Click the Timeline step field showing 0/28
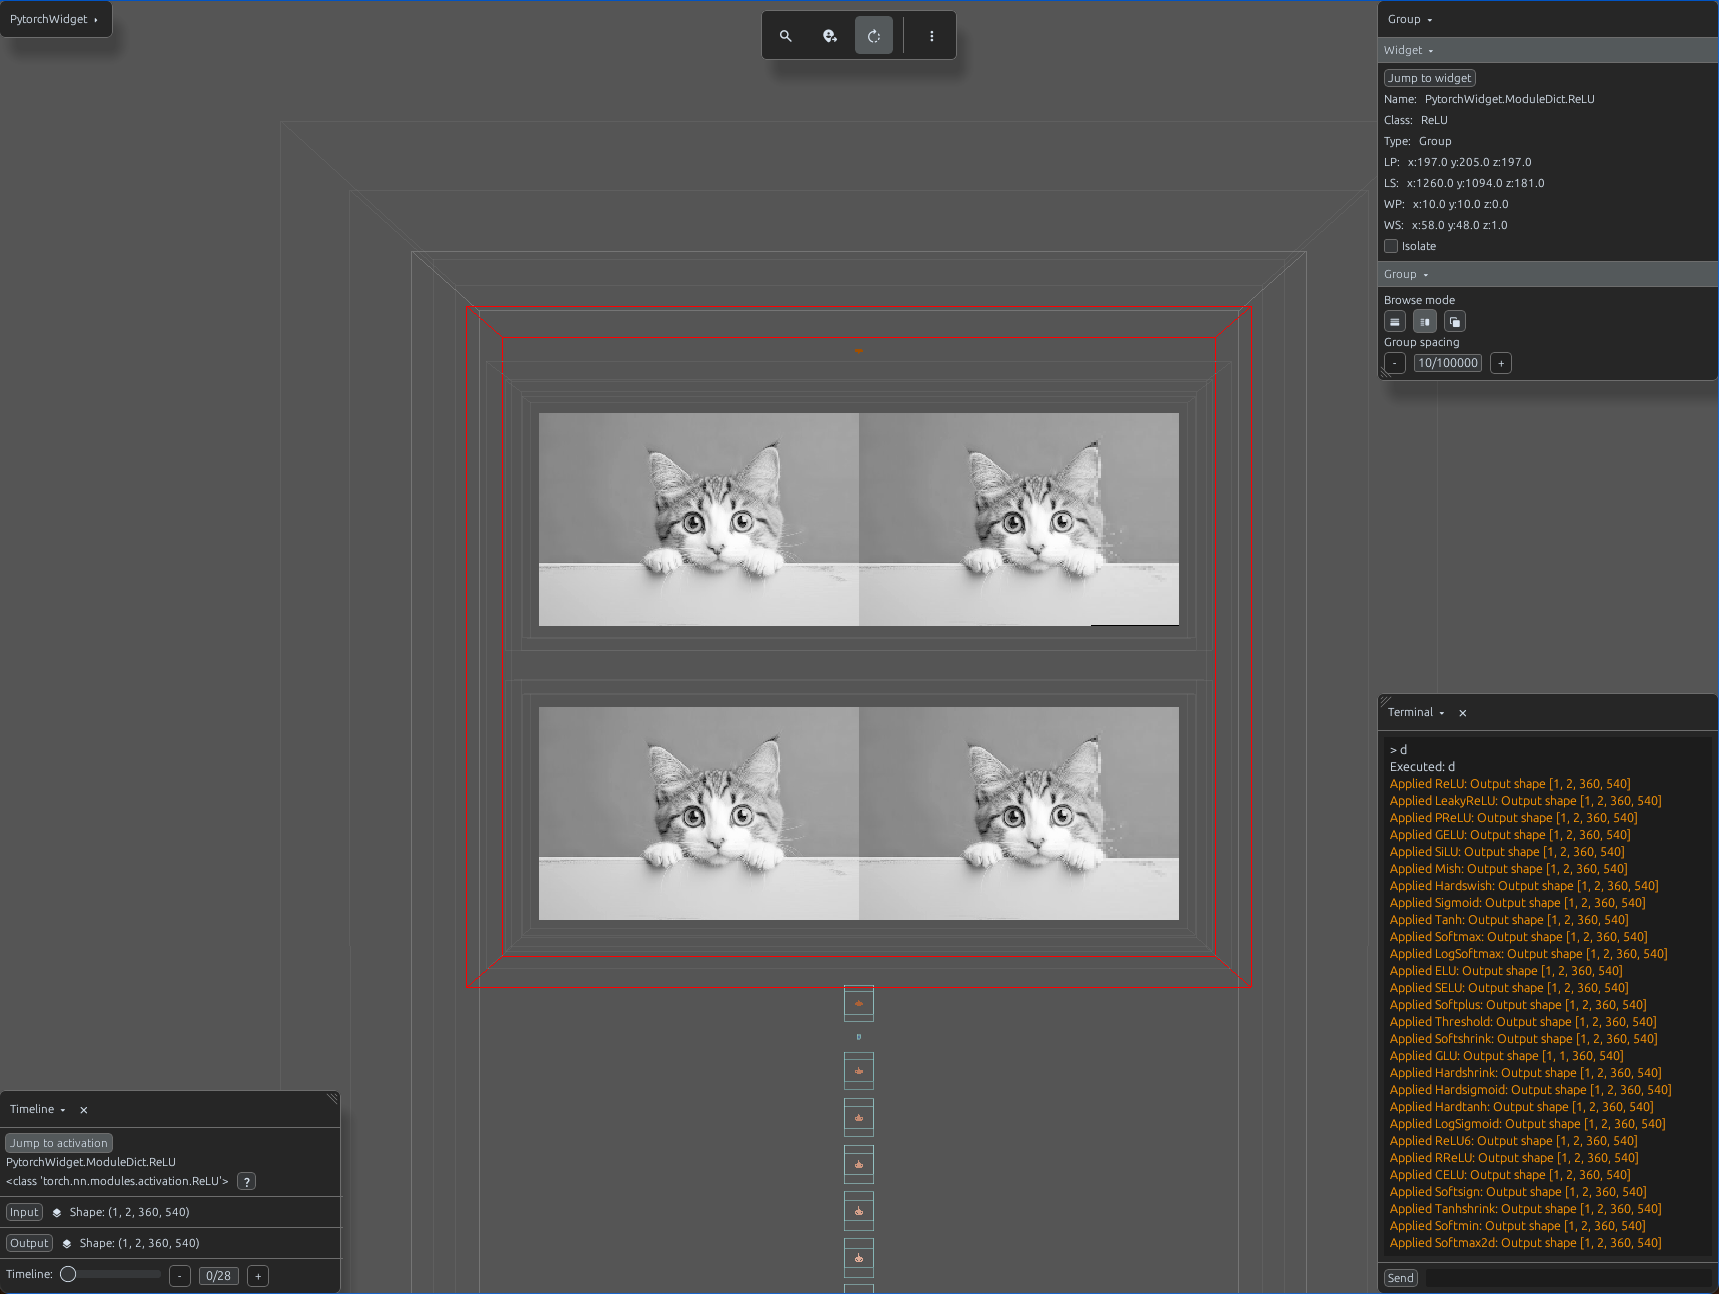This screenshot has height=1294, width=1719. (218, 1276)
